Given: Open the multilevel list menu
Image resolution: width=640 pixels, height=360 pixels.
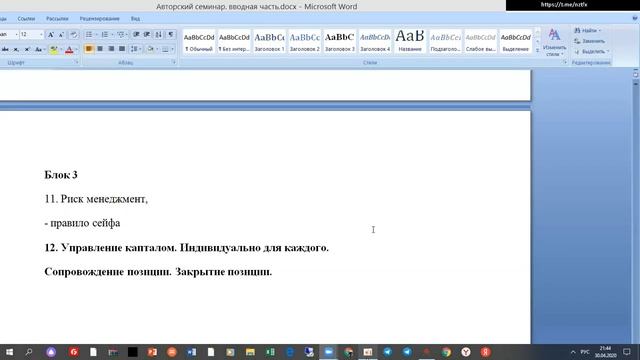Looking at the screenshot, I should [x=121, y=35].
